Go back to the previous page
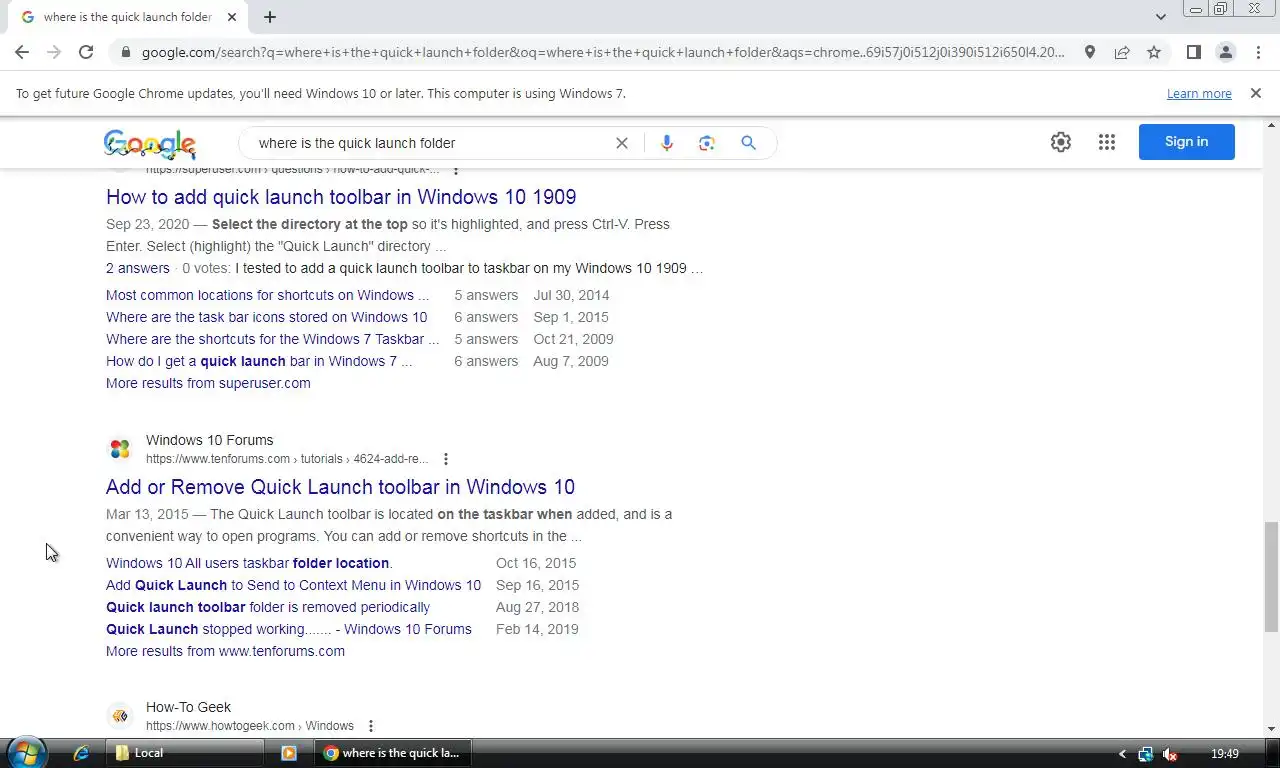The width and height of the screenshot is (1280, 768). click(x=22, y=52)
